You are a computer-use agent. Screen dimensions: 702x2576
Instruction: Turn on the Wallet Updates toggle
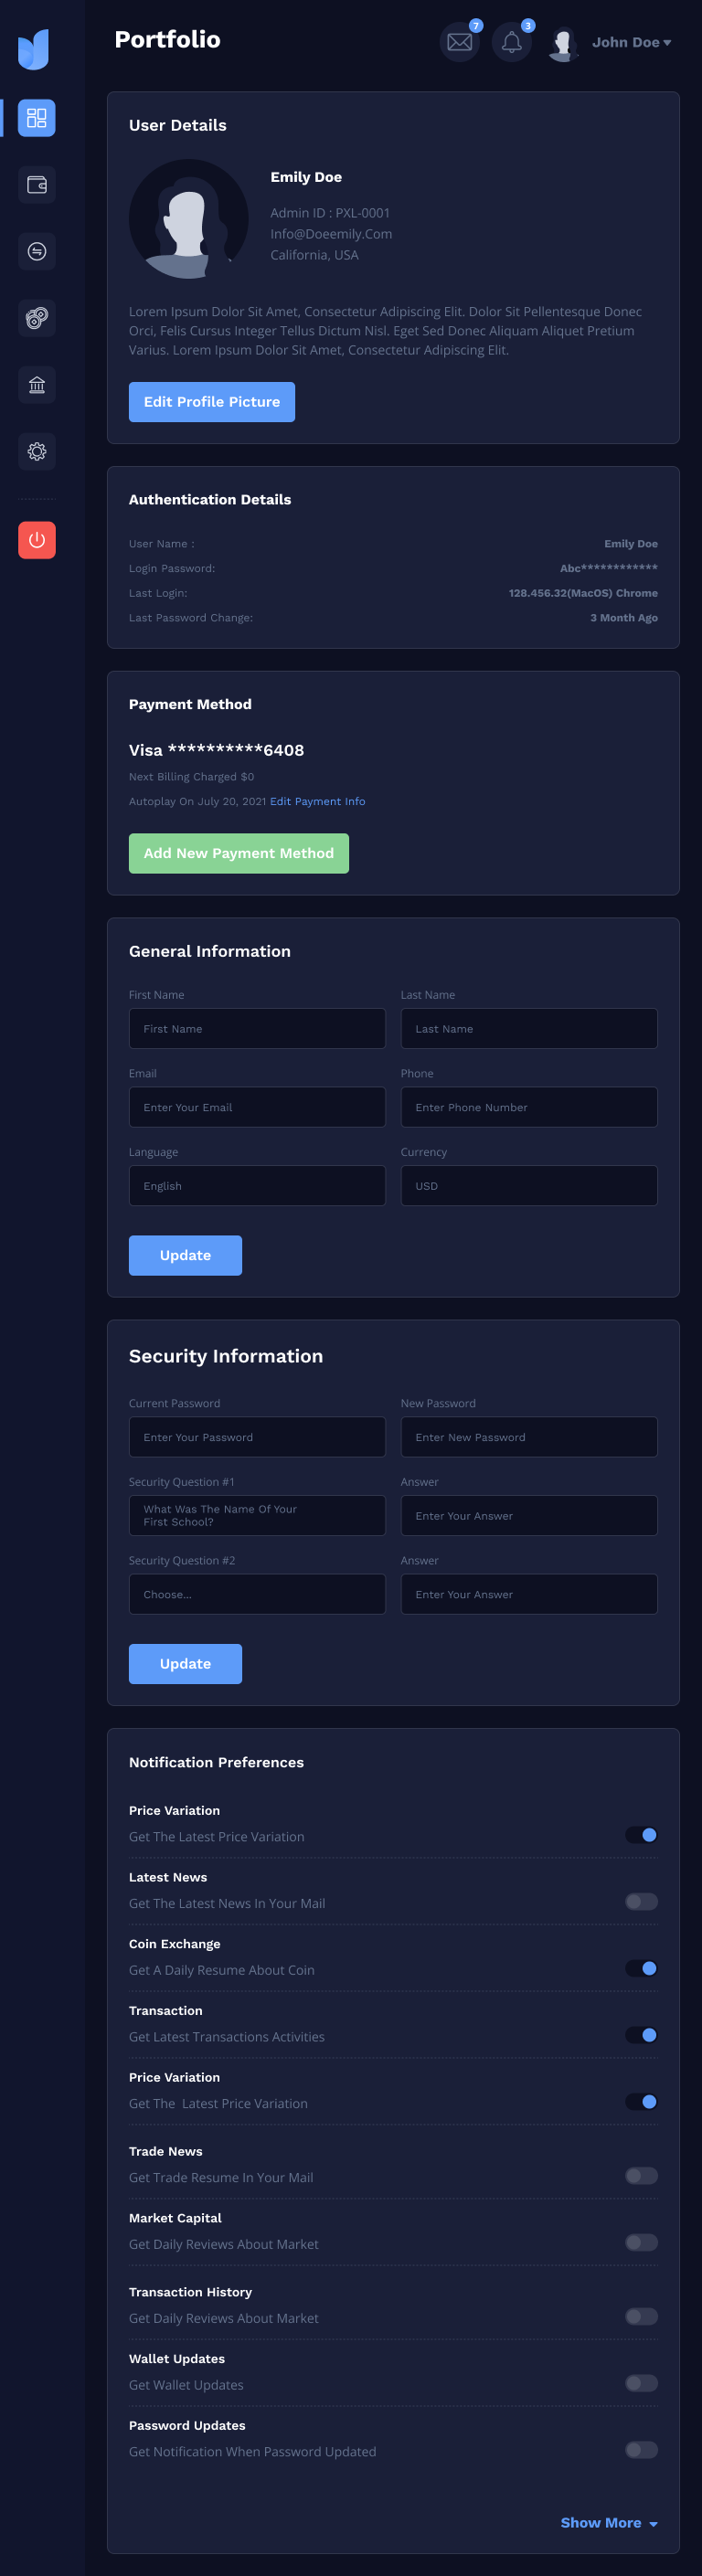coord(641,2383)
